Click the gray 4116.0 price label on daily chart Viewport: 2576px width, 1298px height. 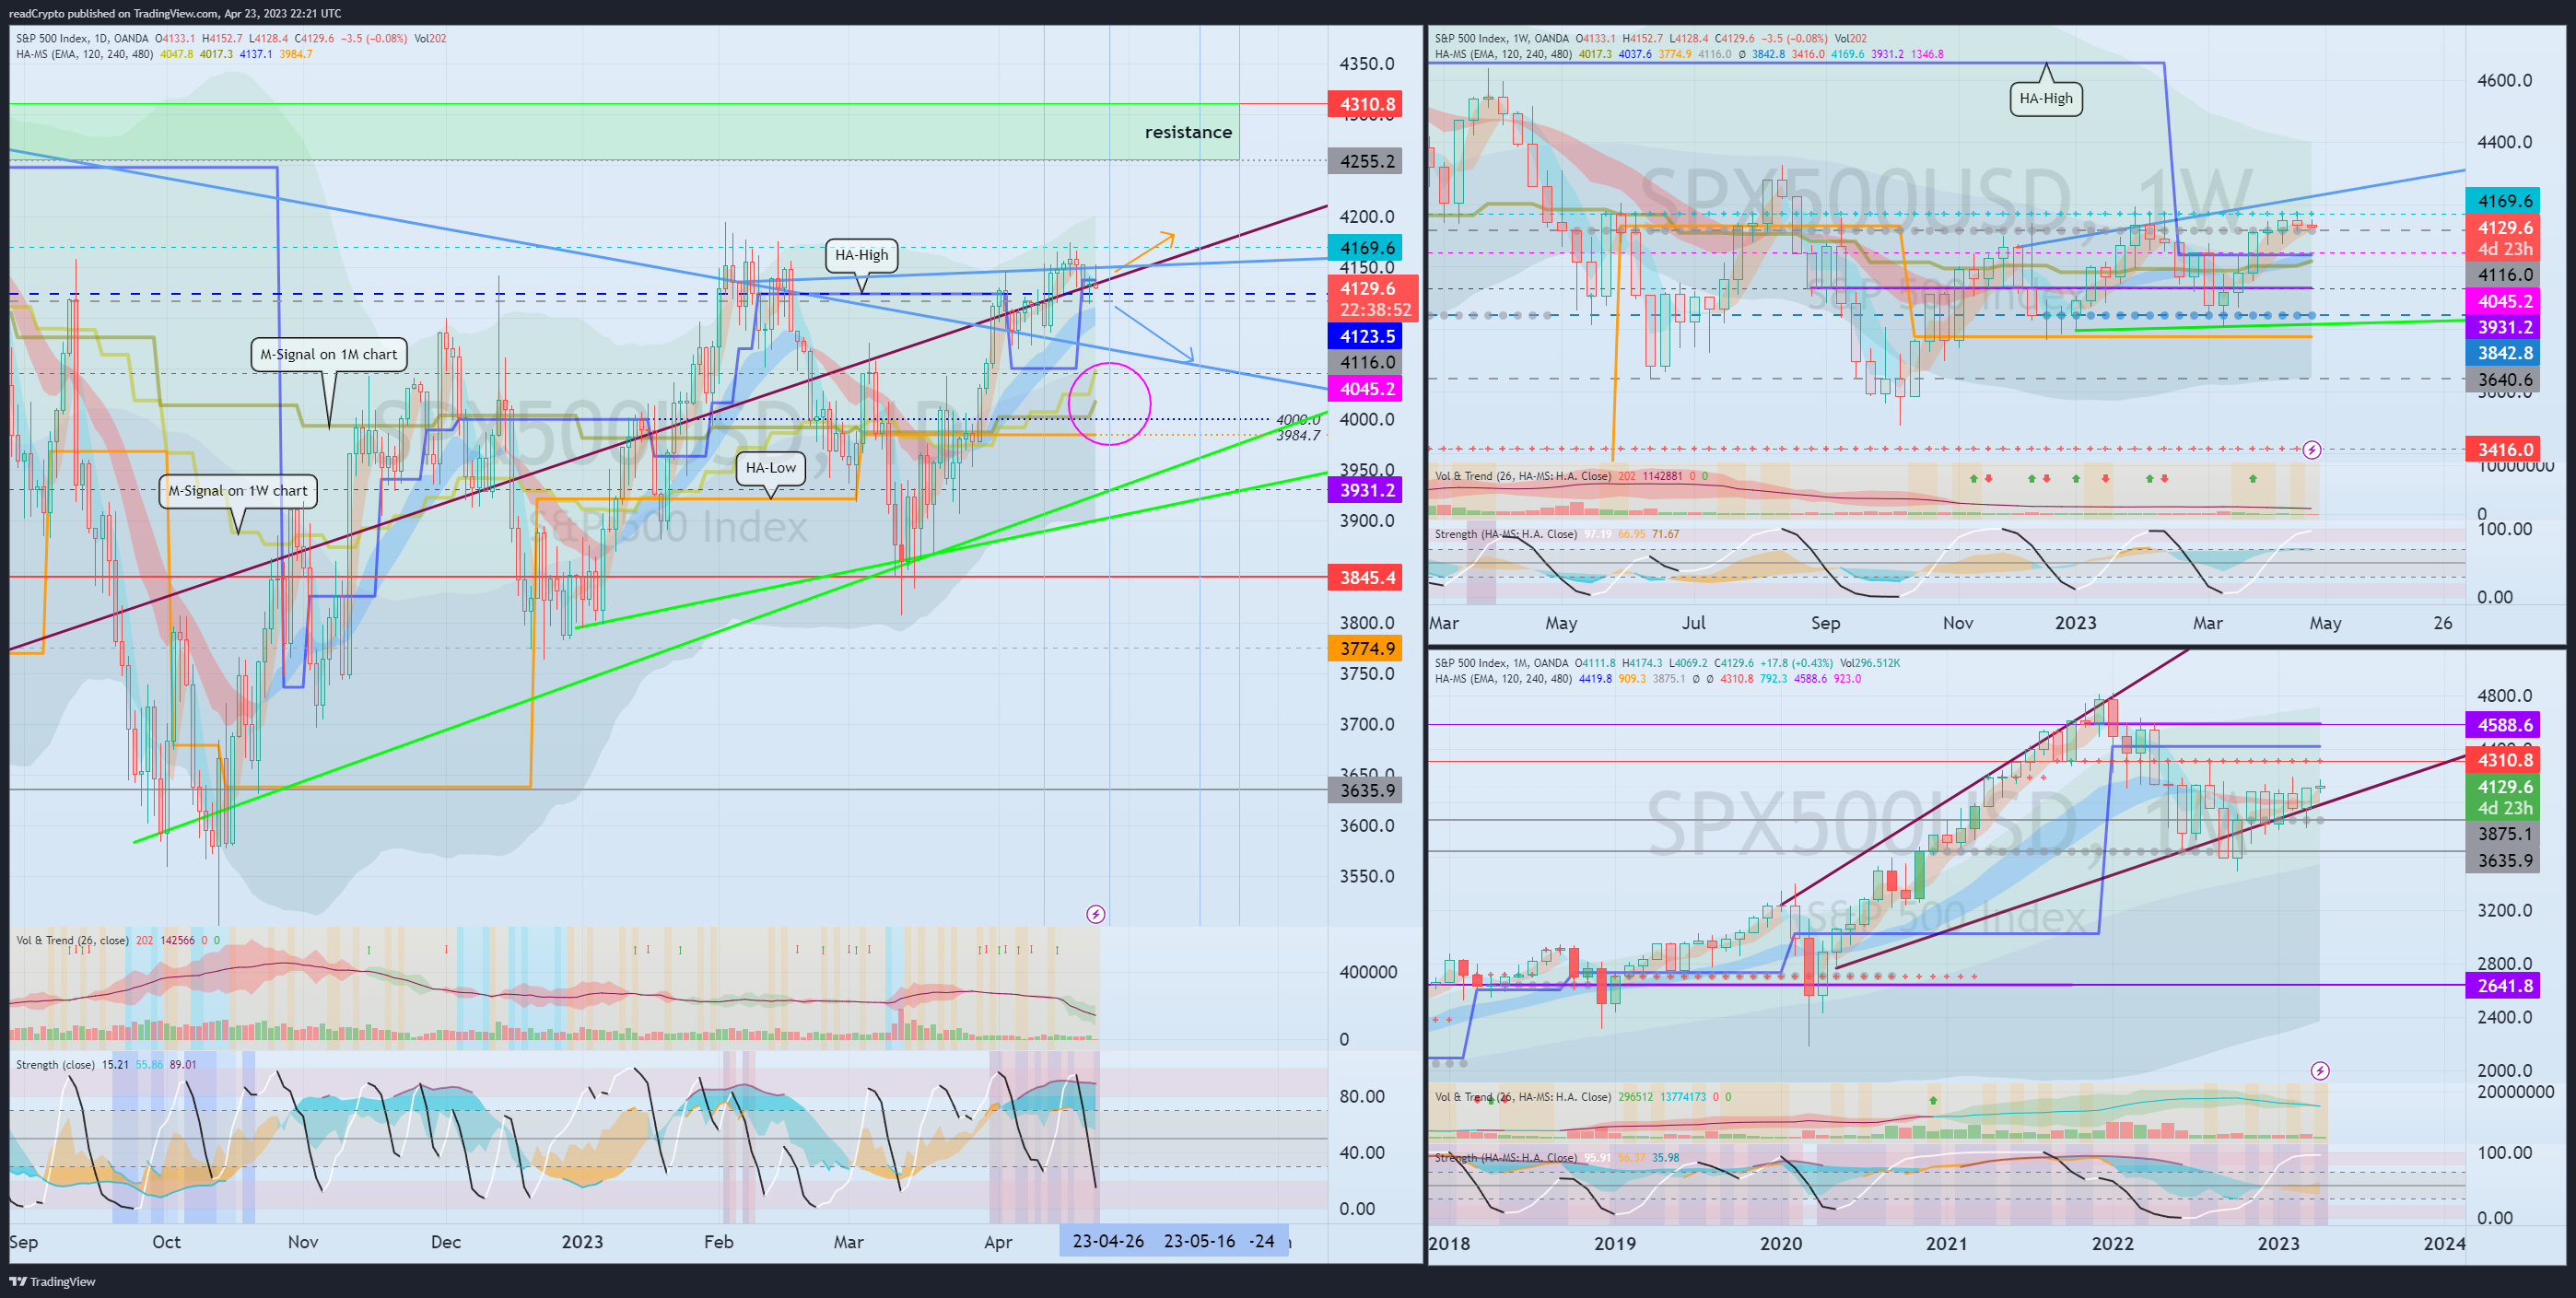coord(1366,363)
